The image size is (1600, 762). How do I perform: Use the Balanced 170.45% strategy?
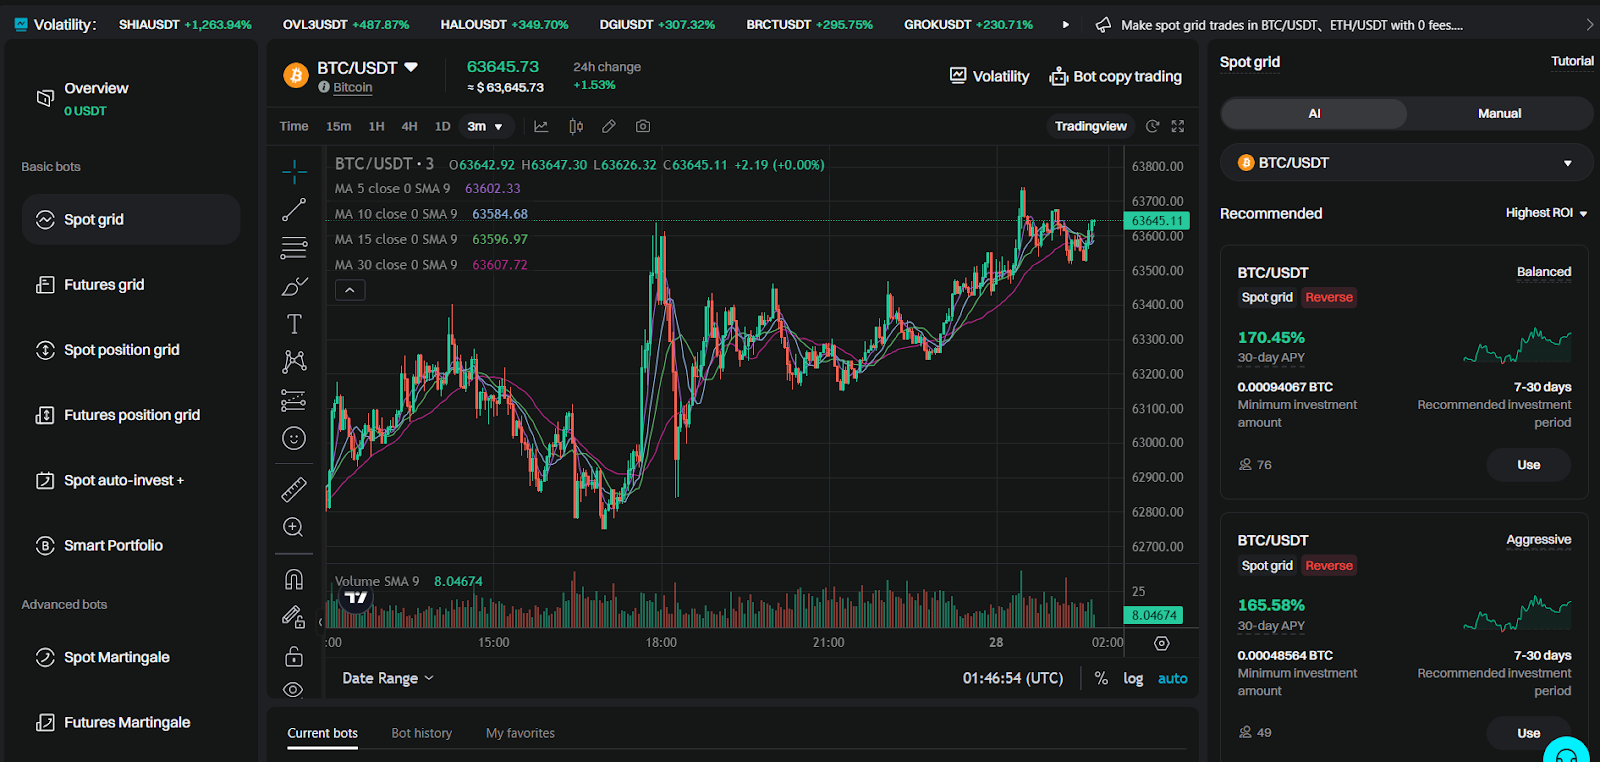coord(1528,465)
